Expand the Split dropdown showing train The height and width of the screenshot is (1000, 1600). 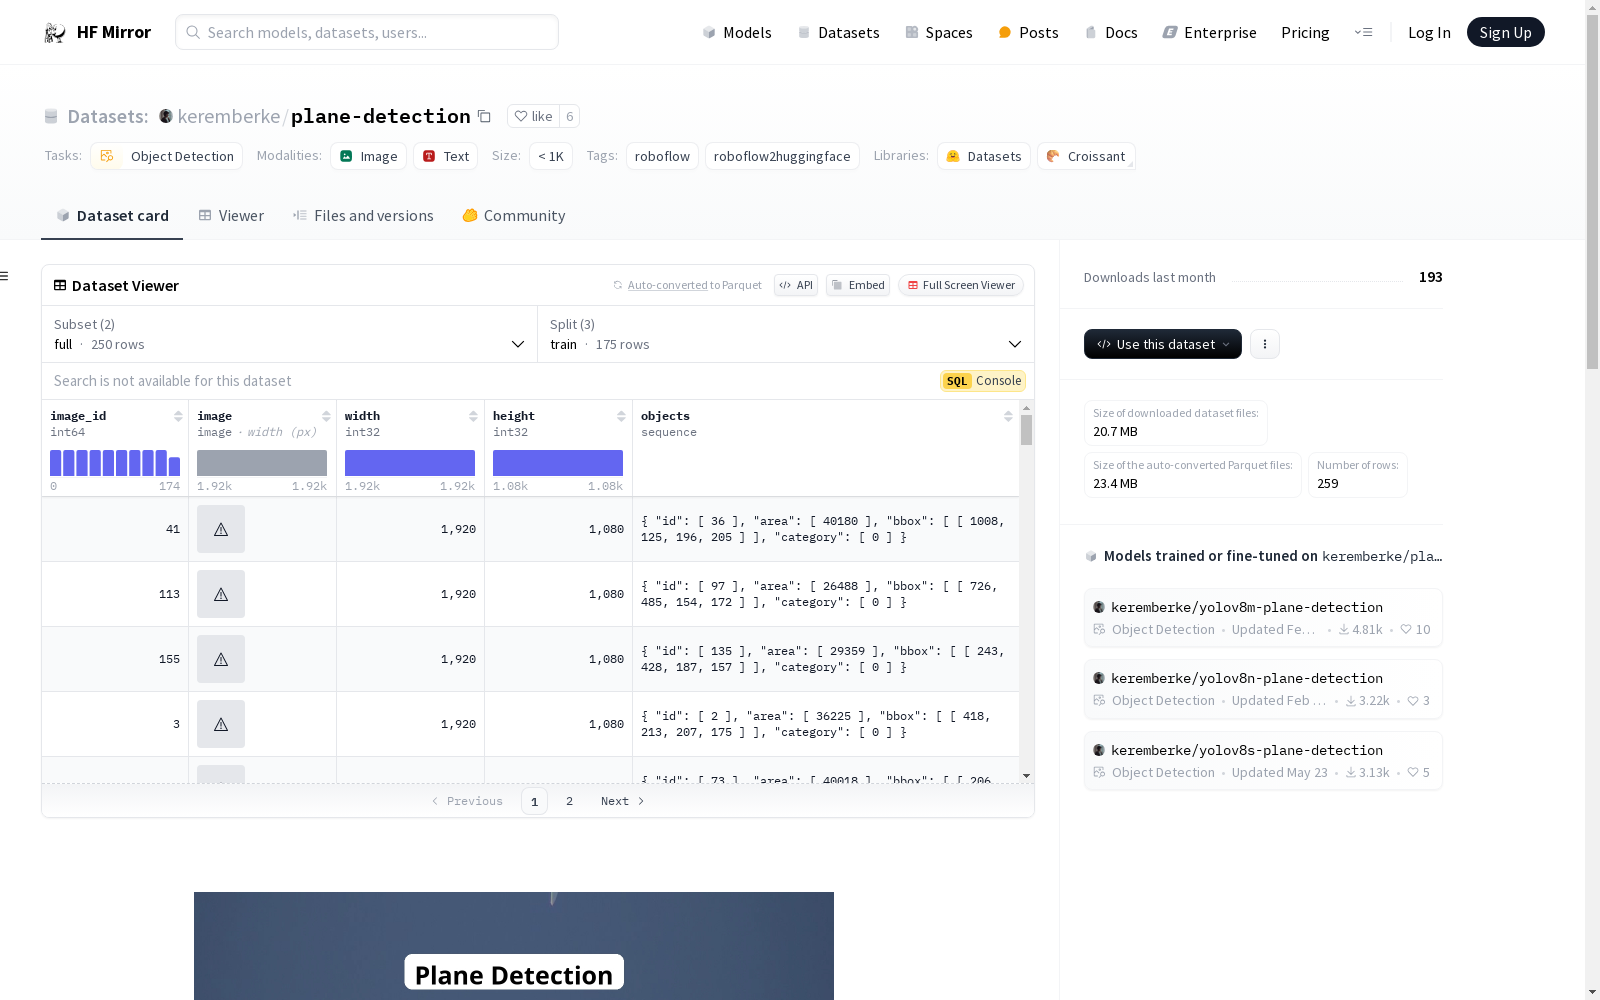pyautogui.click(x=785, y=334)
